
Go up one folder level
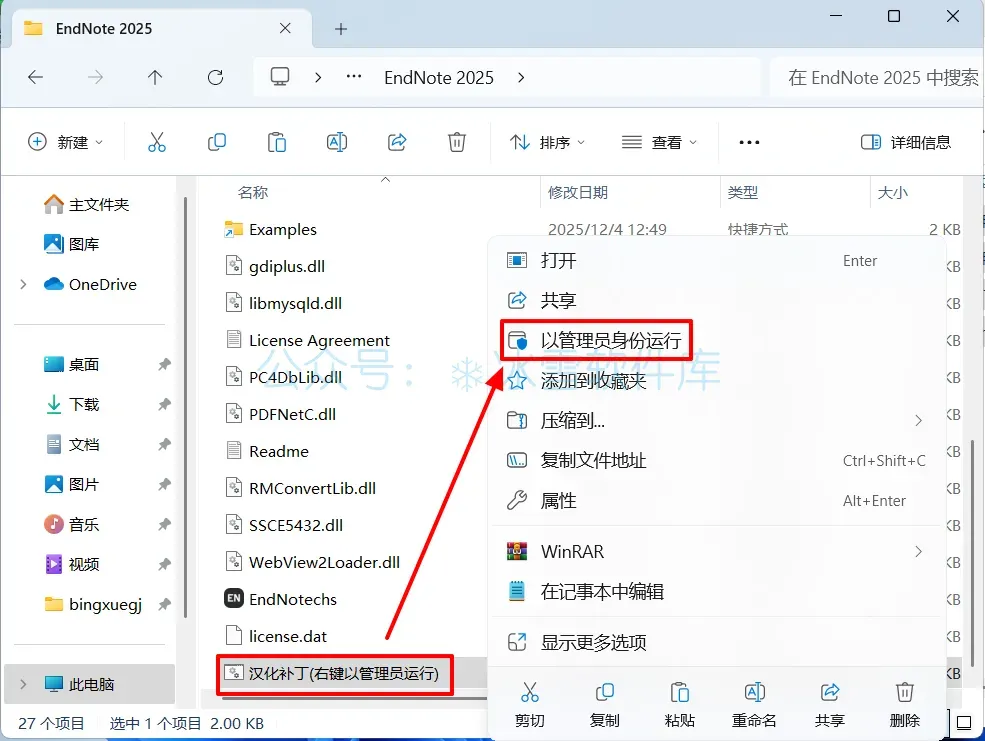coord(155,77)
